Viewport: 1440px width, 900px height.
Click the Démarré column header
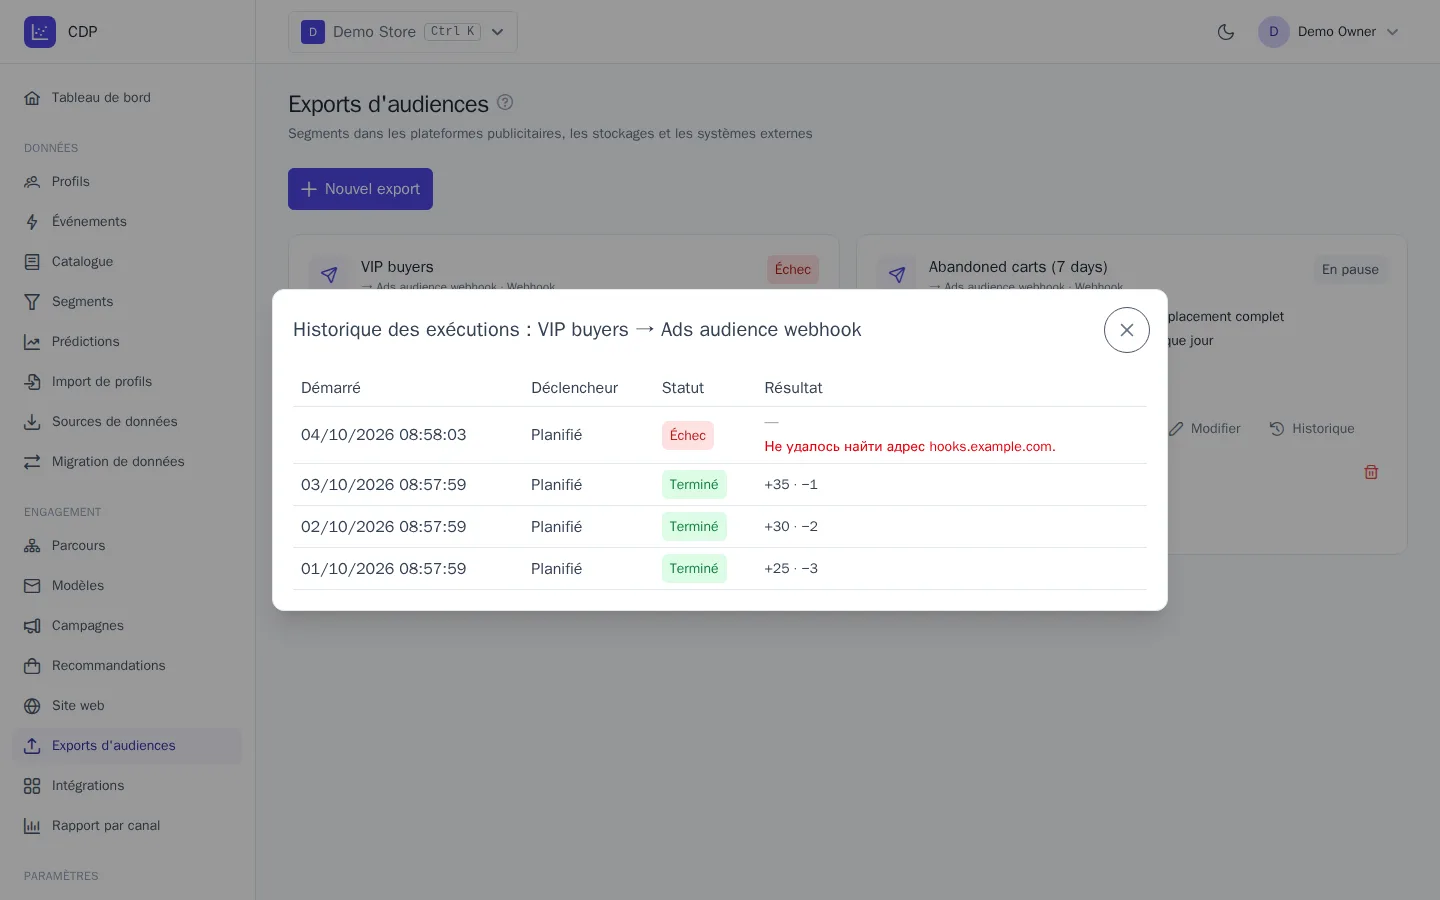coord(331,388)
